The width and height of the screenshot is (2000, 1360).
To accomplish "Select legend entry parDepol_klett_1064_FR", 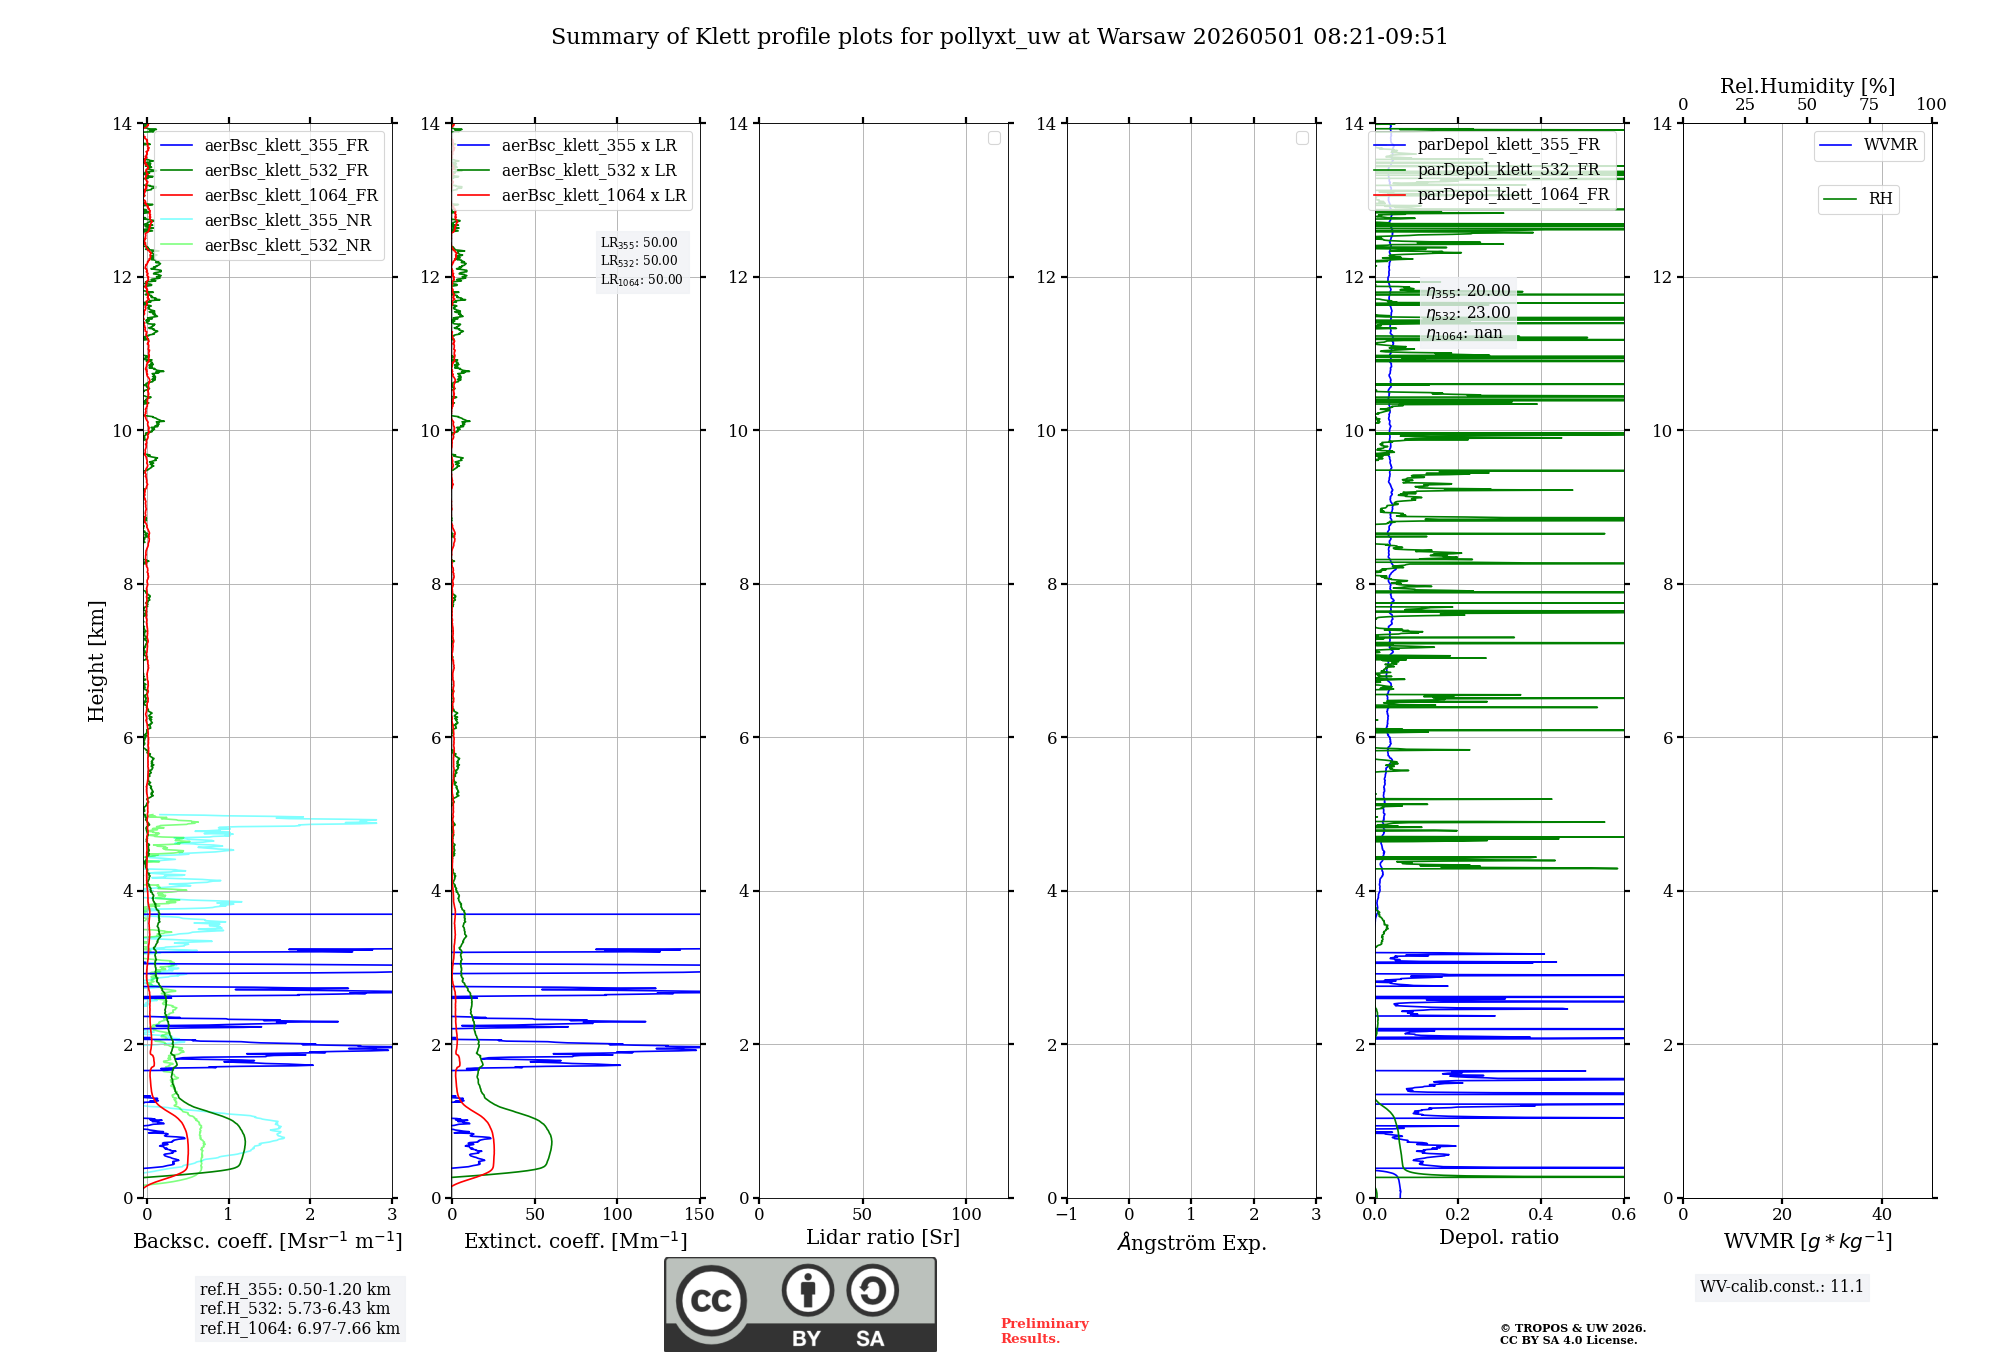I will pyautogui.click(x=1513, y=195).
